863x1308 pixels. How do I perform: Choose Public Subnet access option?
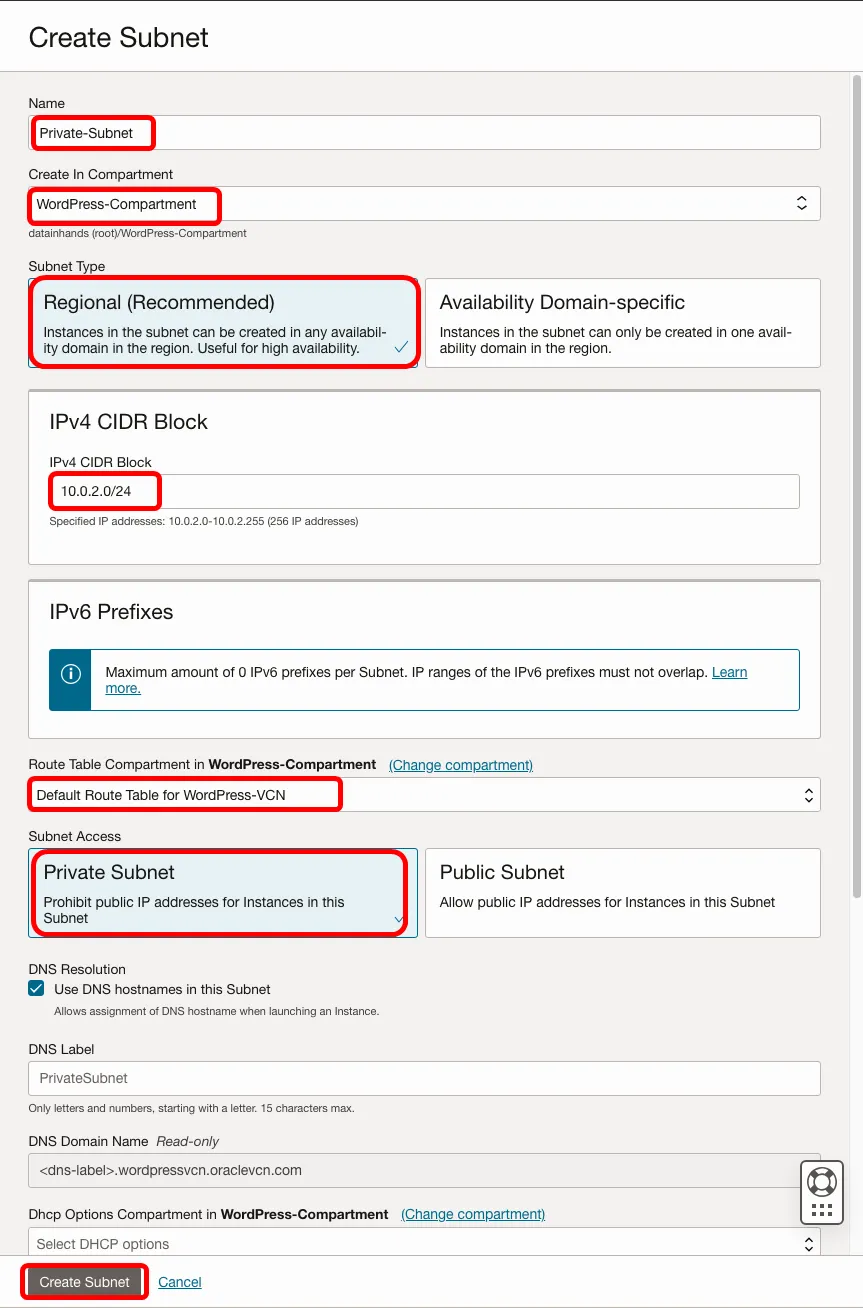coord(622,892)
